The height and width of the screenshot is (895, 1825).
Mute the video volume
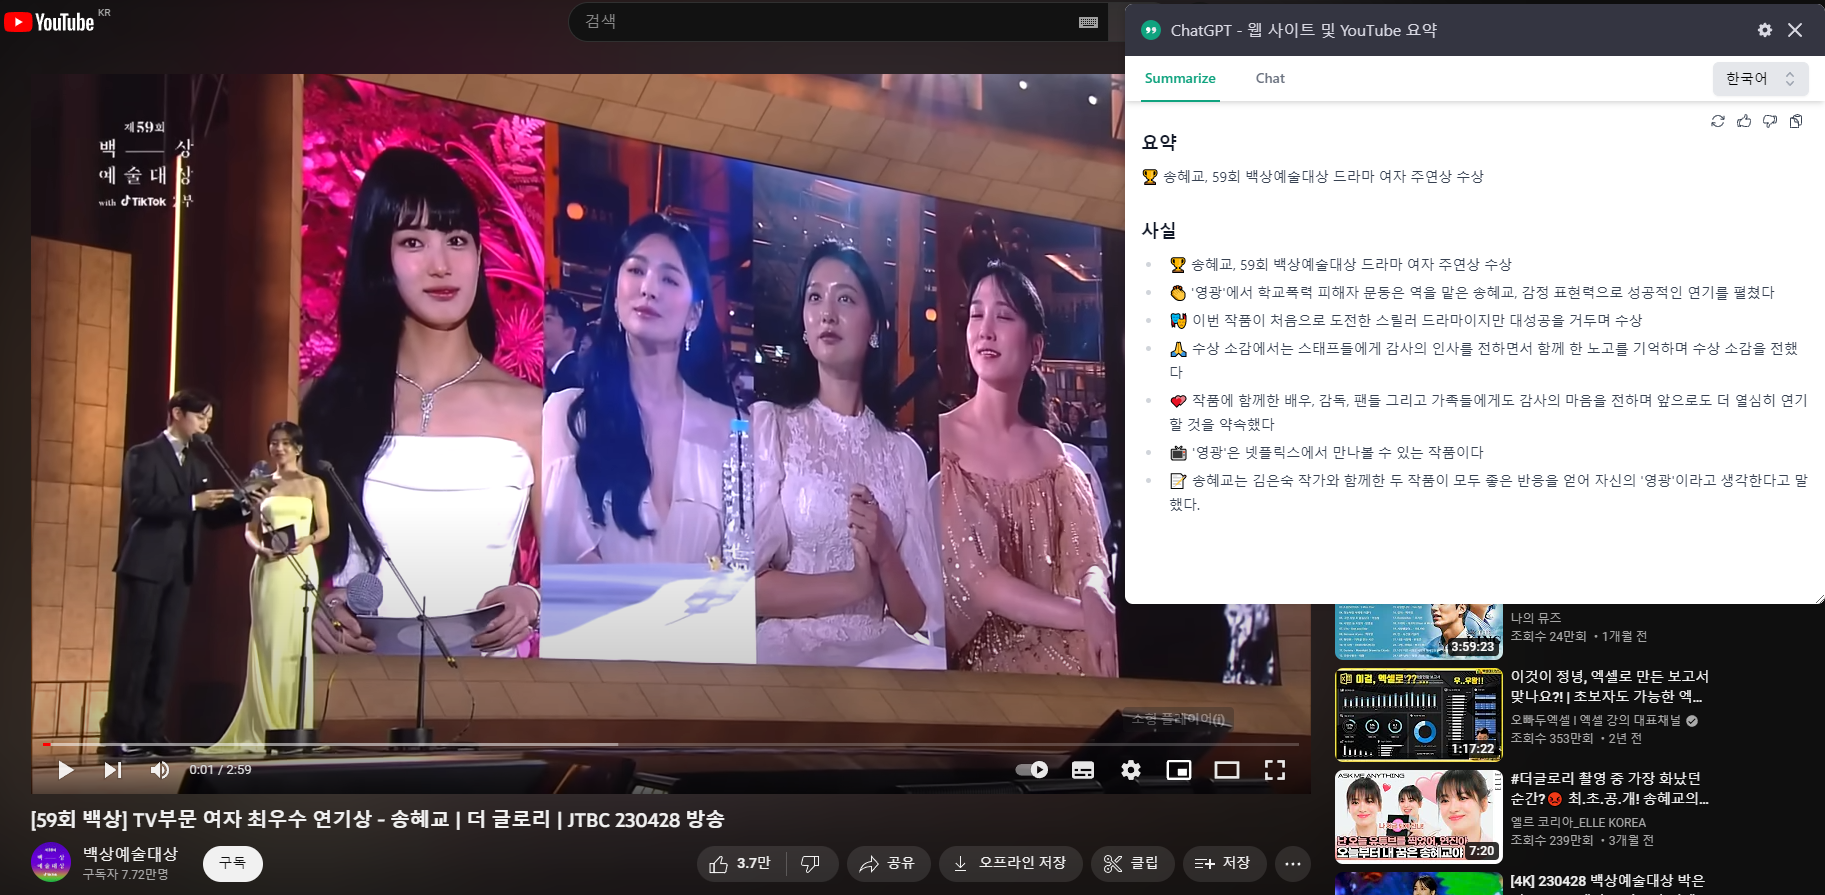pyautogui.click(x=160, y=770)
